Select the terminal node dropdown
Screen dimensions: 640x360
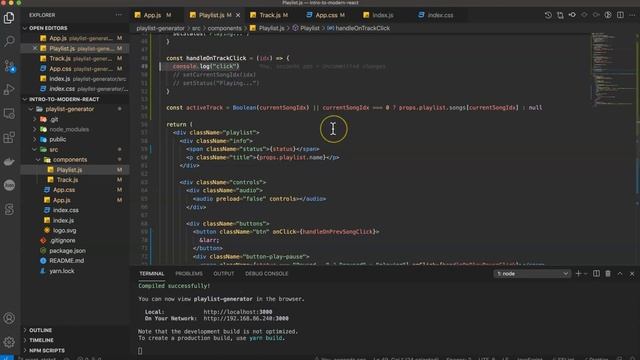[532, 273]
